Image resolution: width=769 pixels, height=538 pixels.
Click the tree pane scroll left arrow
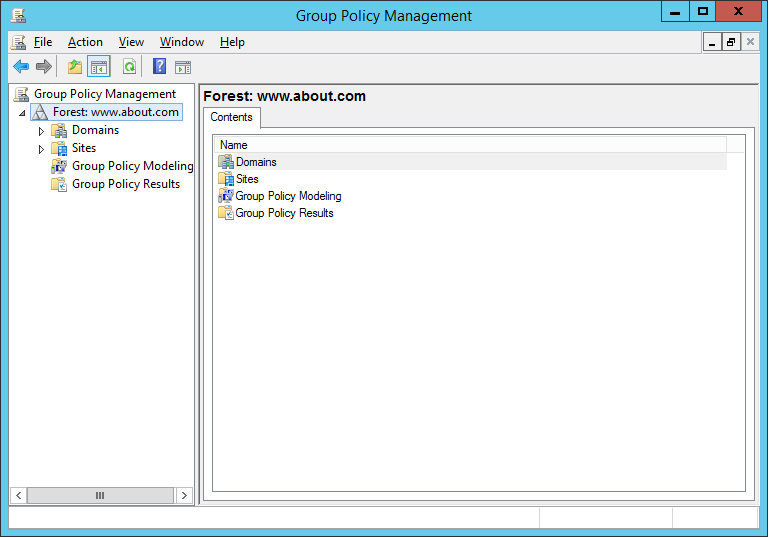19,495
